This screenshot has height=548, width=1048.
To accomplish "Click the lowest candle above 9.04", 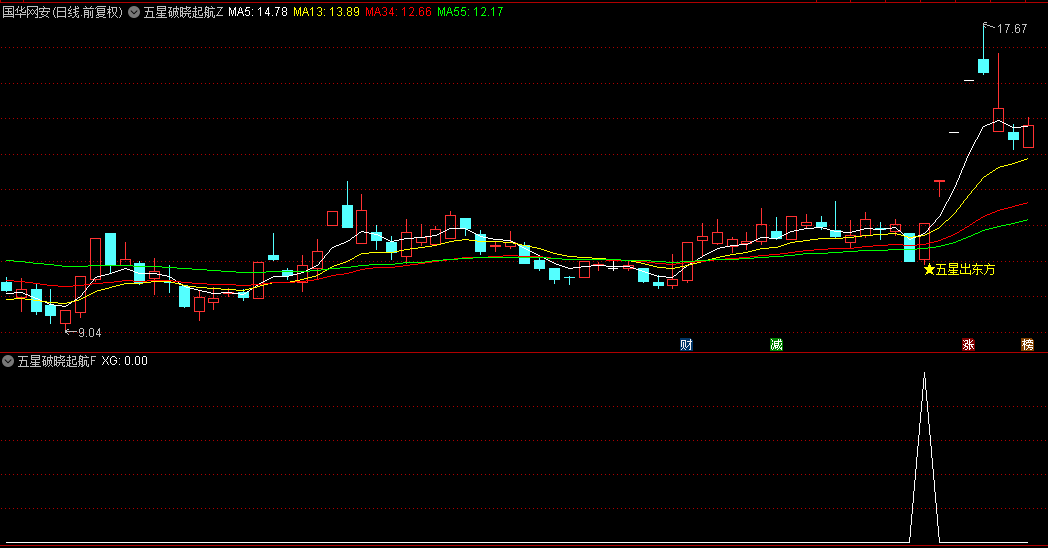I will 66,317.
